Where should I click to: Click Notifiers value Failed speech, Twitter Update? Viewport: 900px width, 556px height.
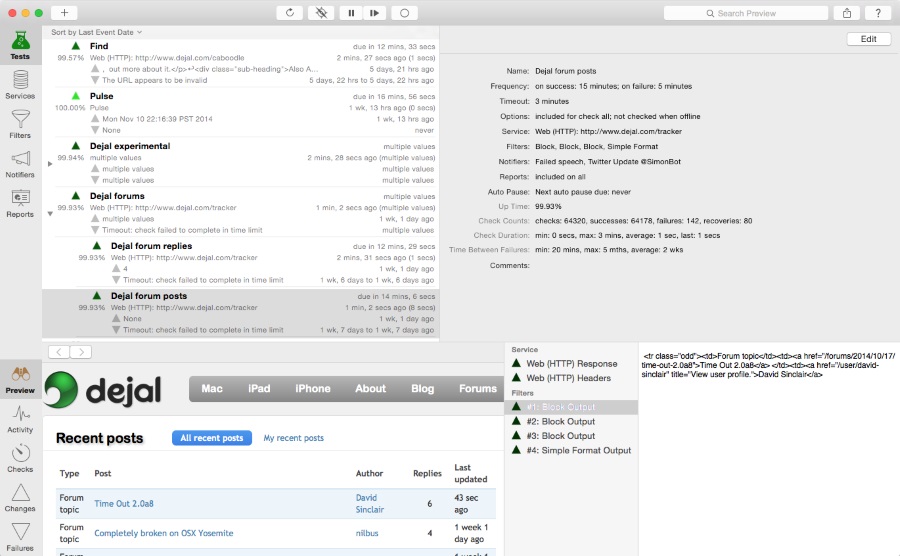608,162
